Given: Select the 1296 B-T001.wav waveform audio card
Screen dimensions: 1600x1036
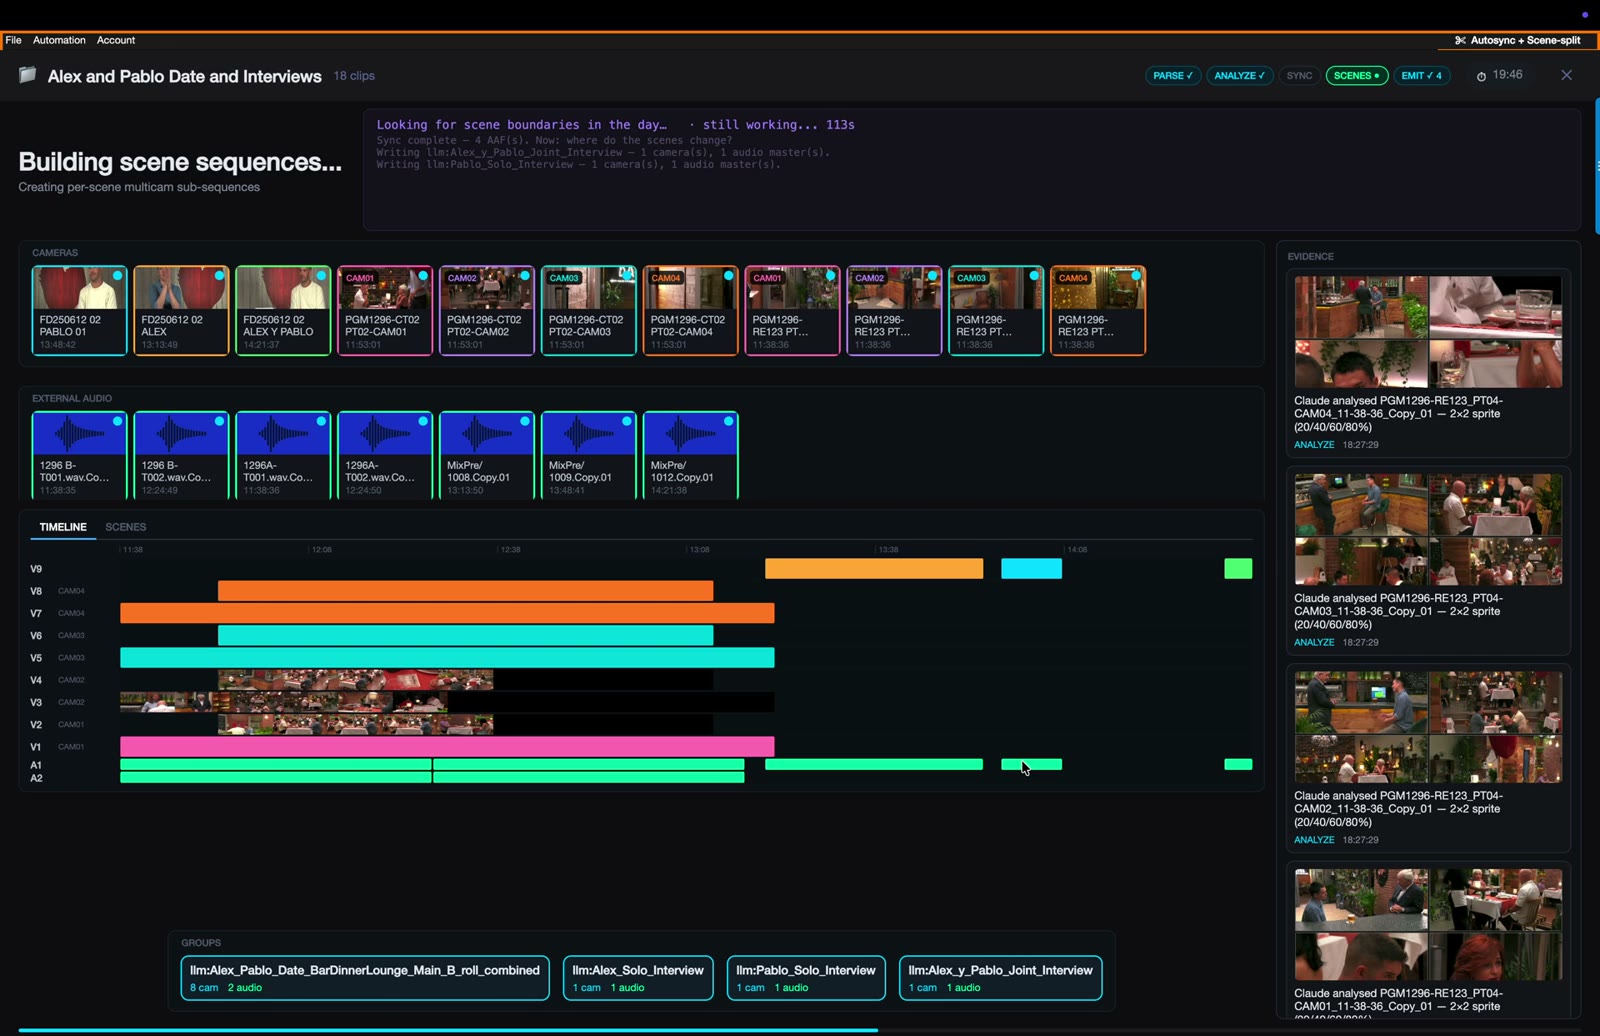Looking at the screenshot, I should 79,455.
